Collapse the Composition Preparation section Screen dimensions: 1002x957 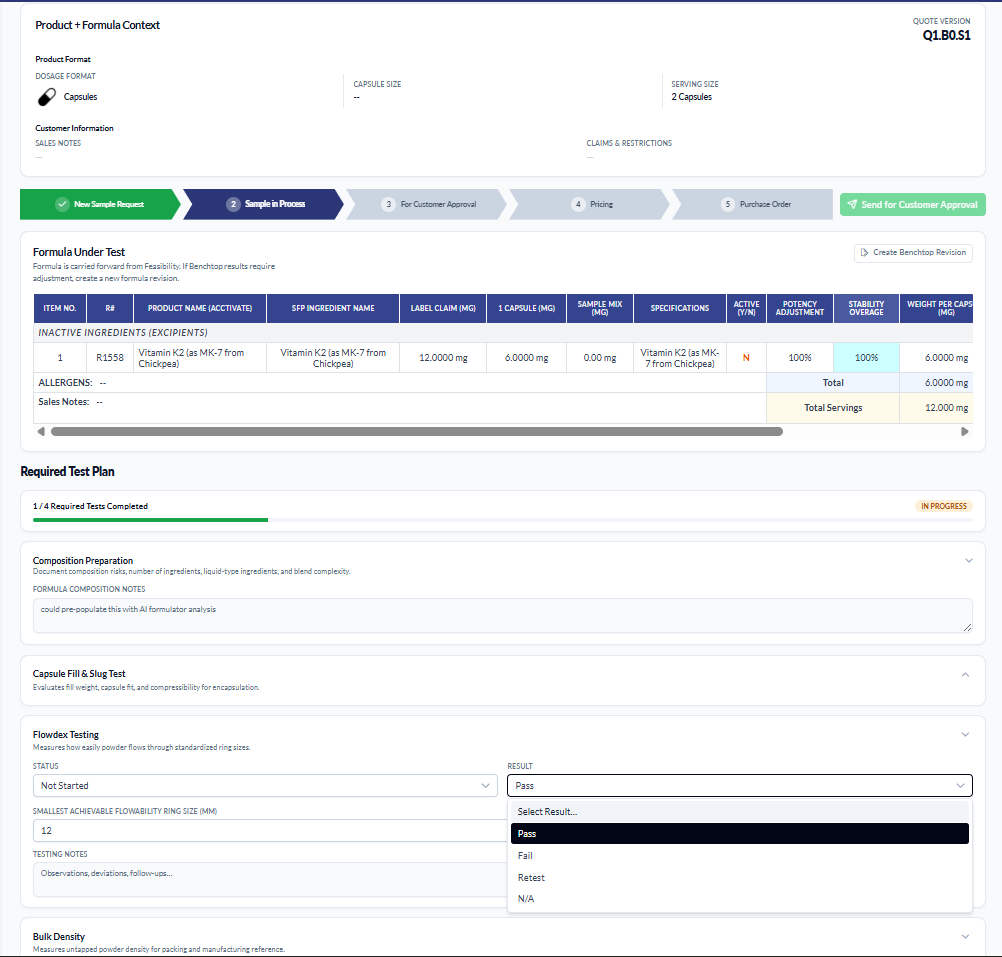(969, 560)
